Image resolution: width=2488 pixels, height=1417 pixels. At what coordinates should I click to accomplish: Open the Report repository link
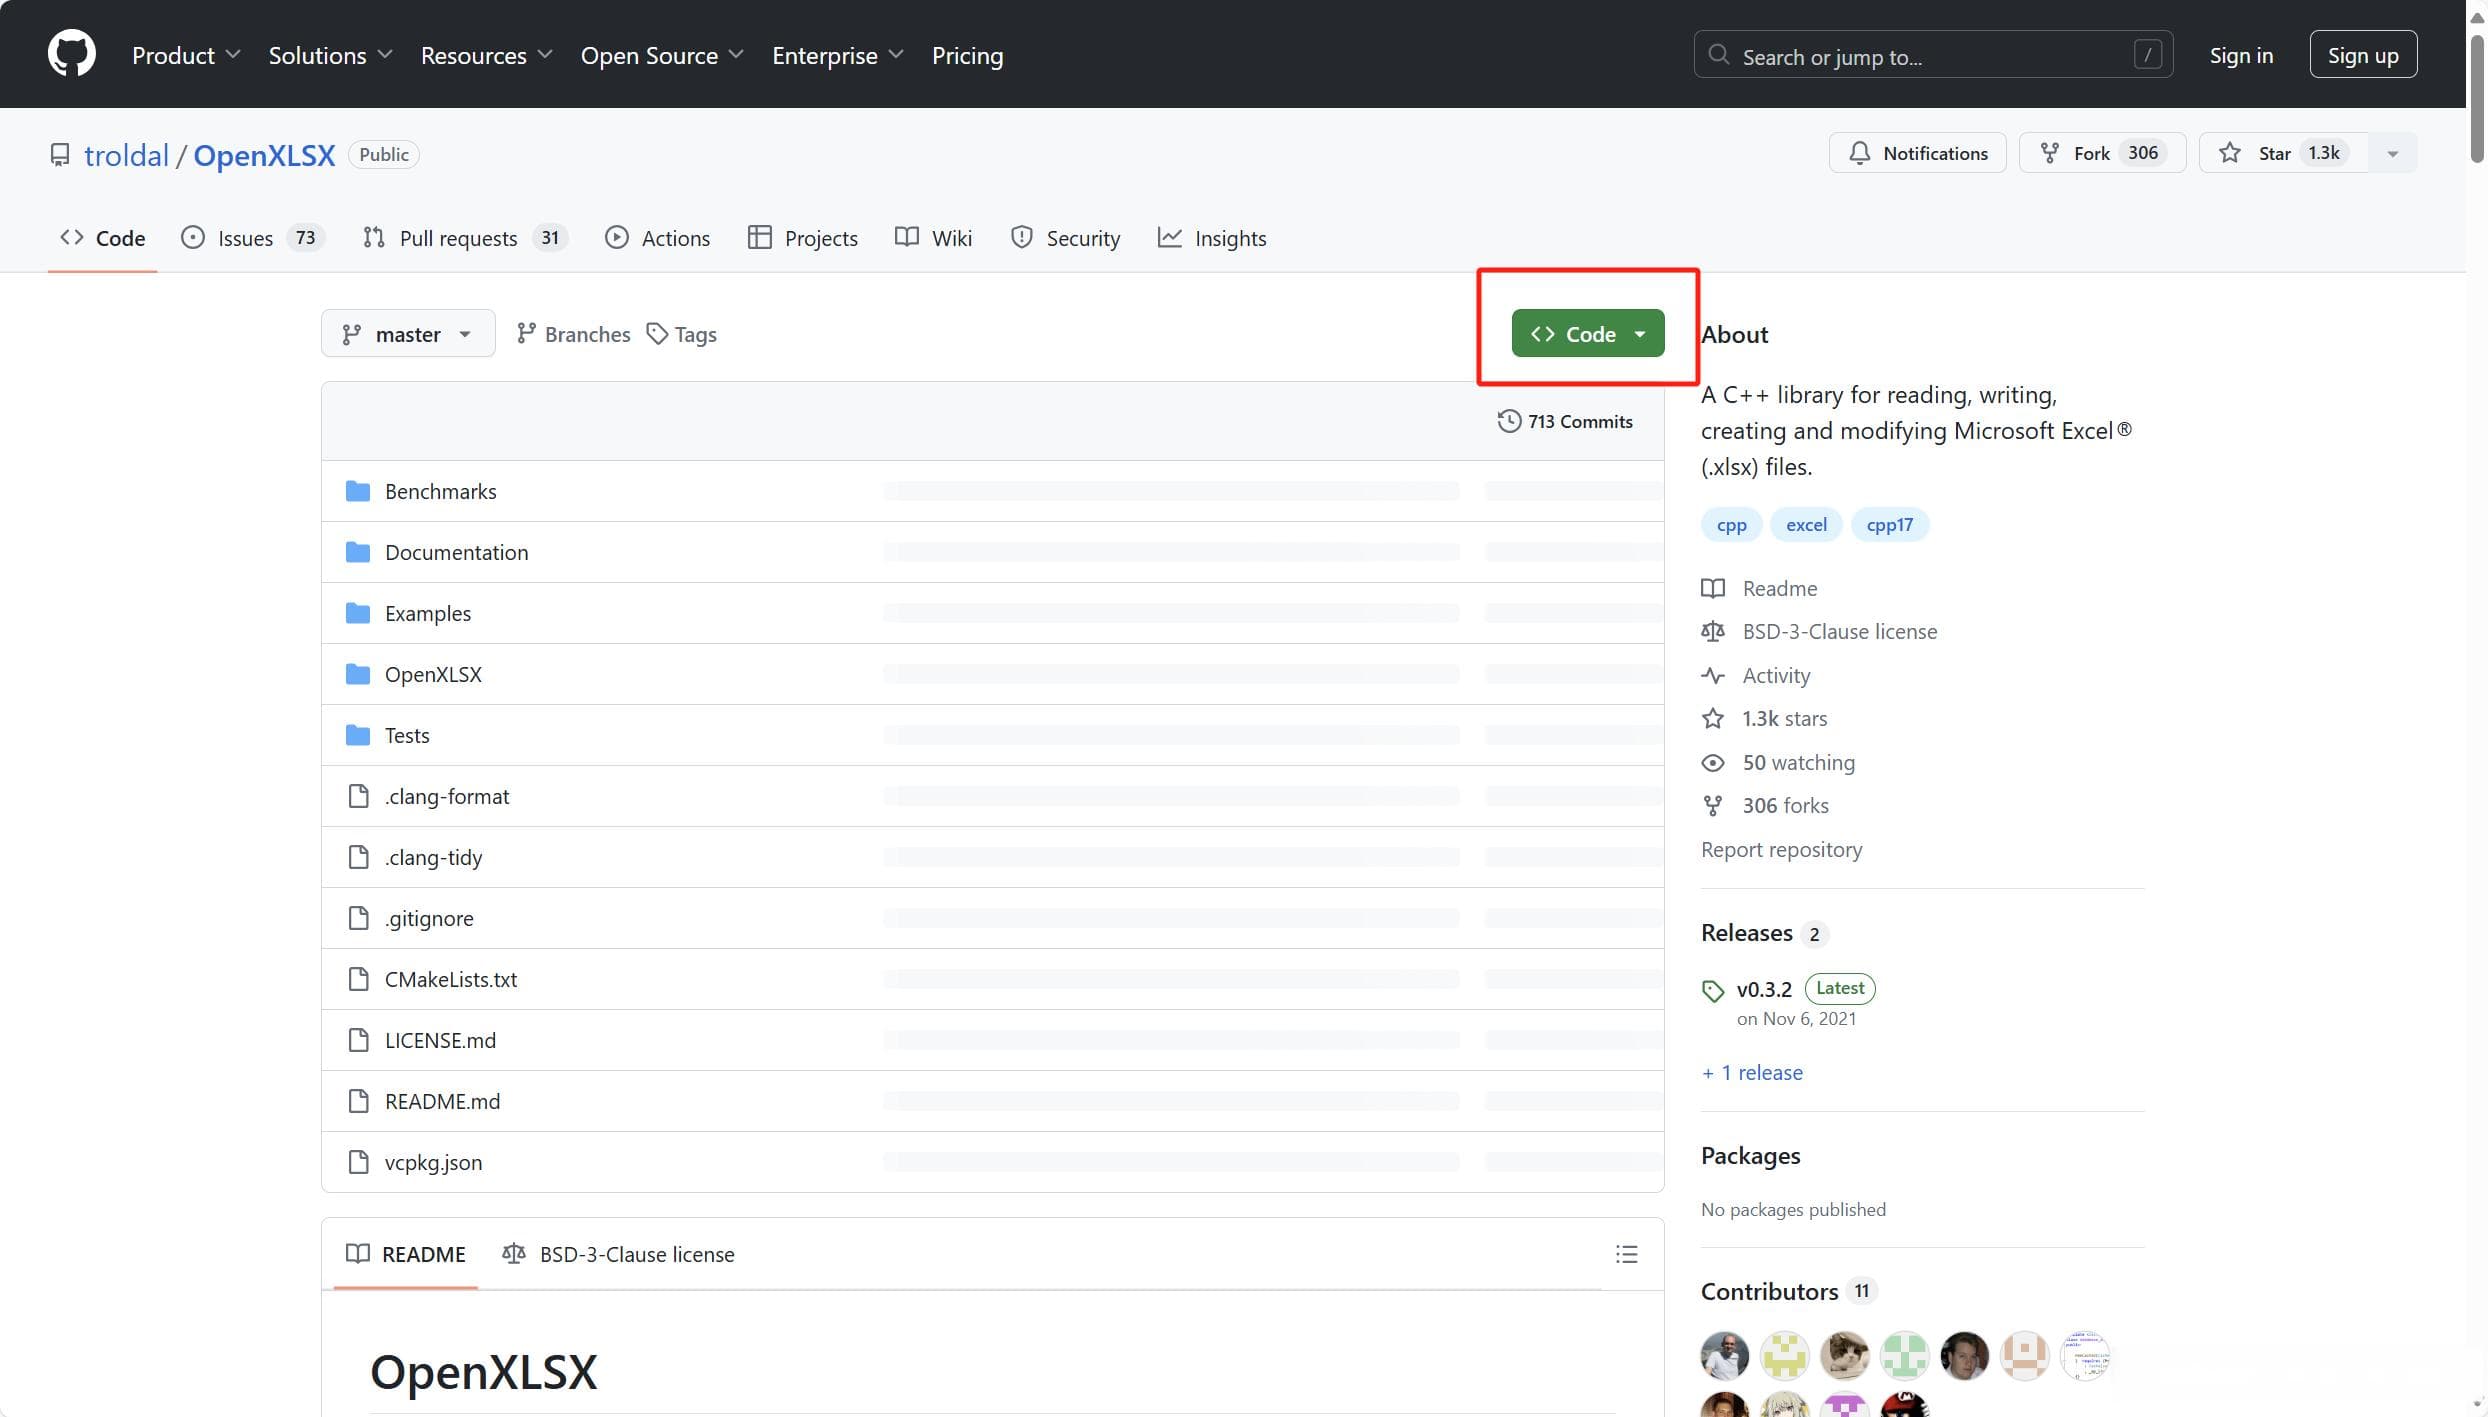coord(1781,850)
